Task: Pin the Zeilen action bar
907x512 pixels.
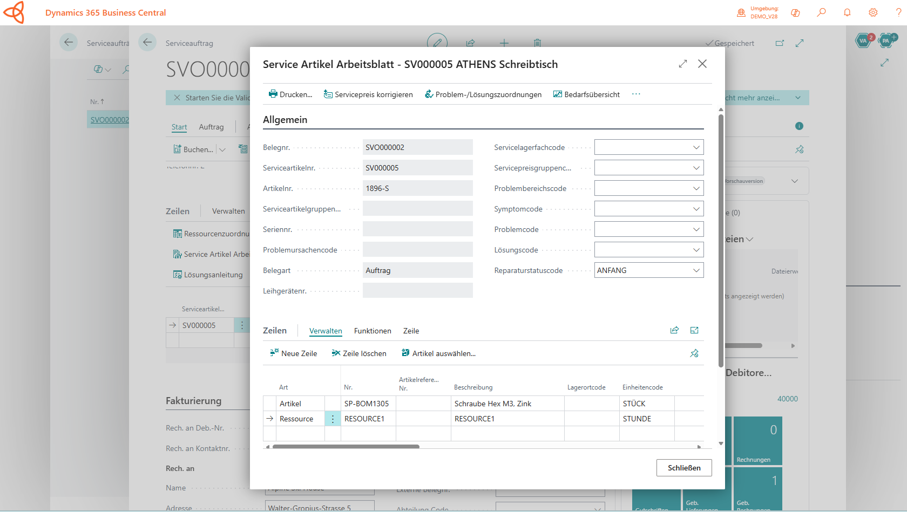Action: click(694, 353)
